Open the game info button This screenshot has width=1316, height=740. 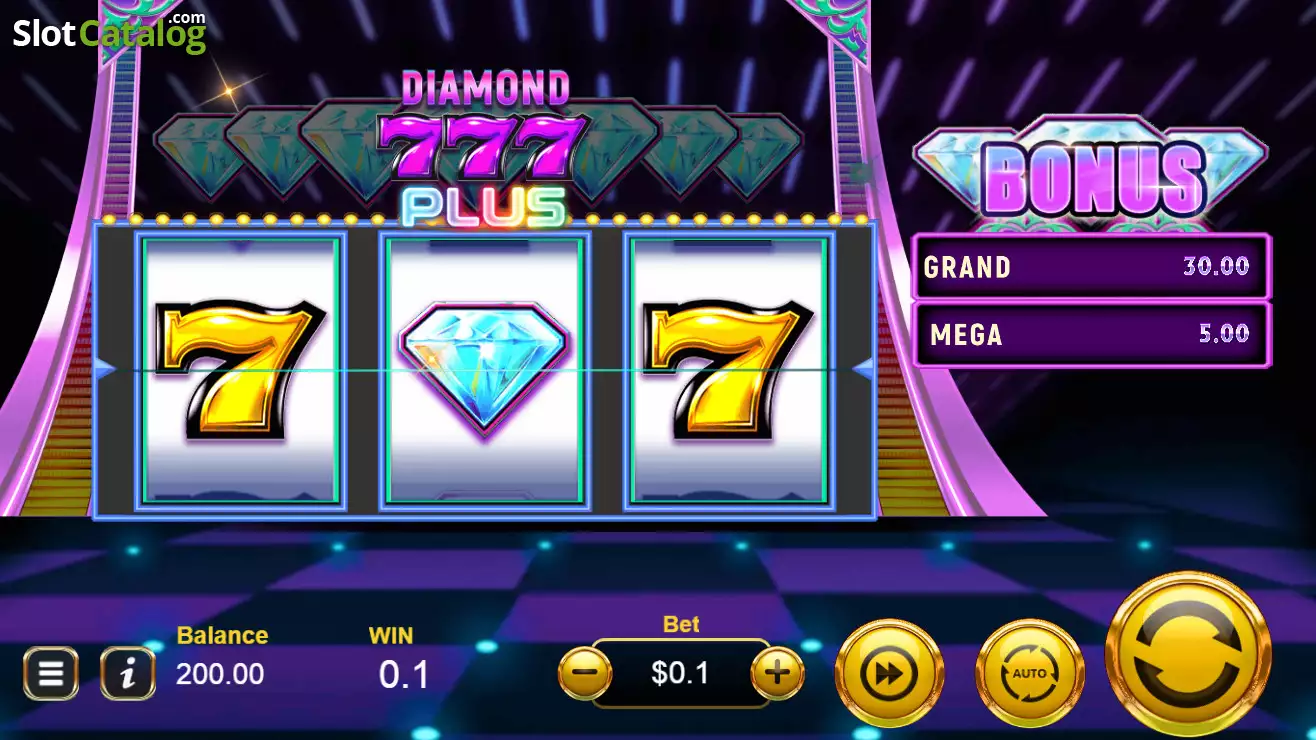(127, 673)
